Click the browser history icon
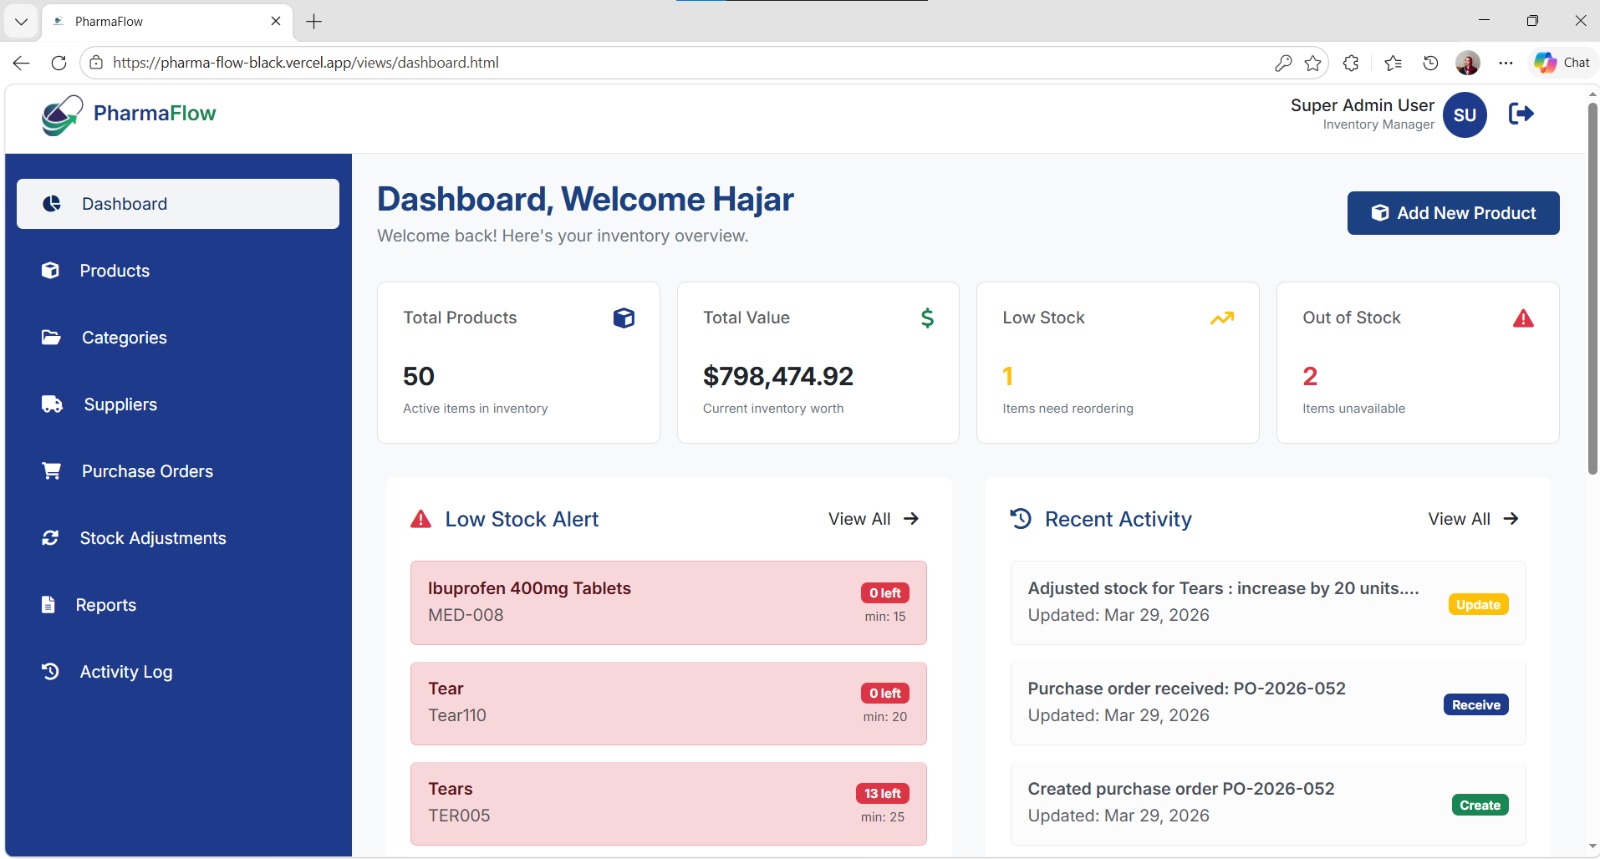 1431,63
